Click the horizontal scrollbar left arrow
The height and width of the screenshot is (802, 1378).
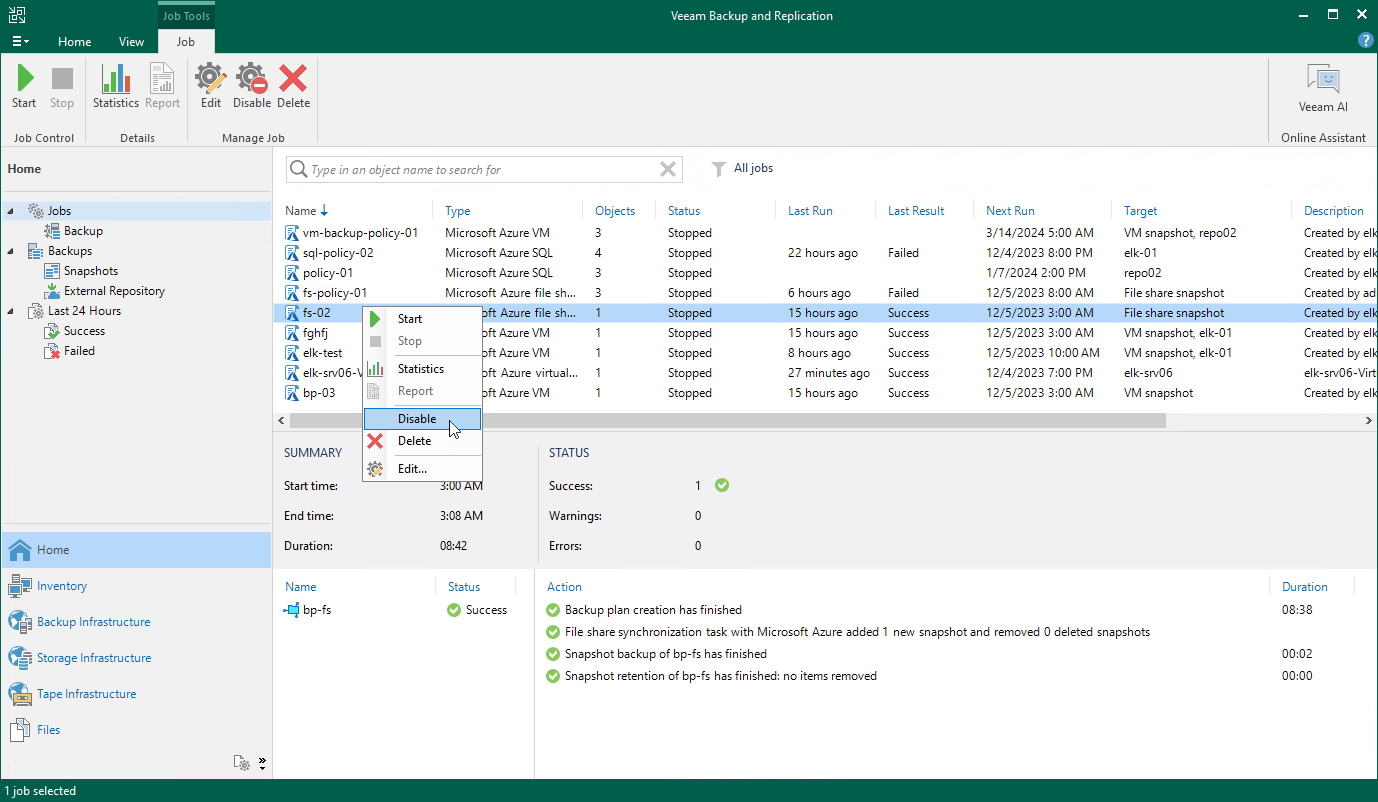(x=281, y=421)
